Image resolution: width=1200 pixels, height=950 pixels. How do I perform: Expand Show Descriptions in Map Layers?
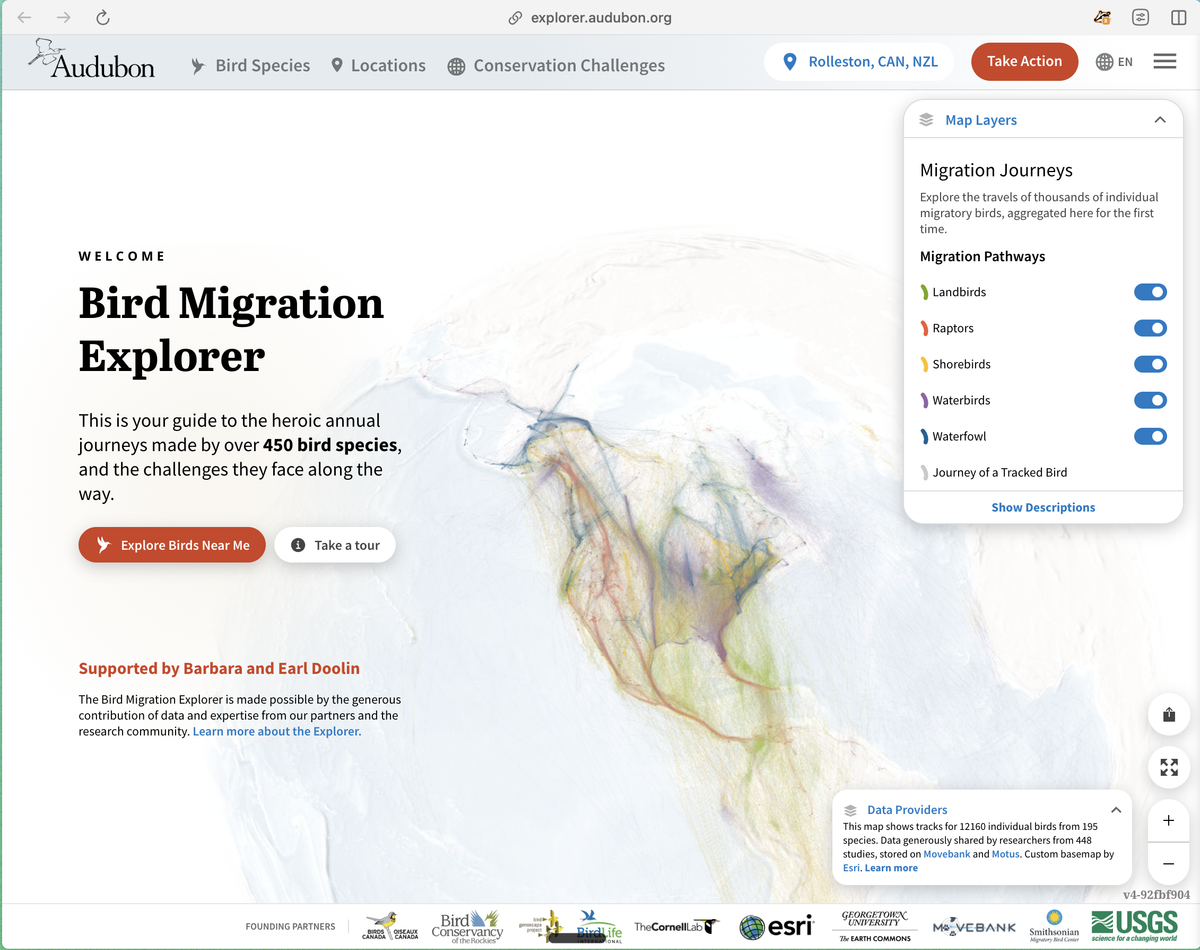(x=1043, y=507)
